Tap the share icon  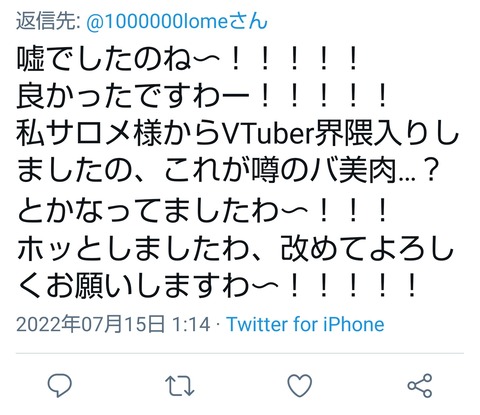(x=420, y=386)
